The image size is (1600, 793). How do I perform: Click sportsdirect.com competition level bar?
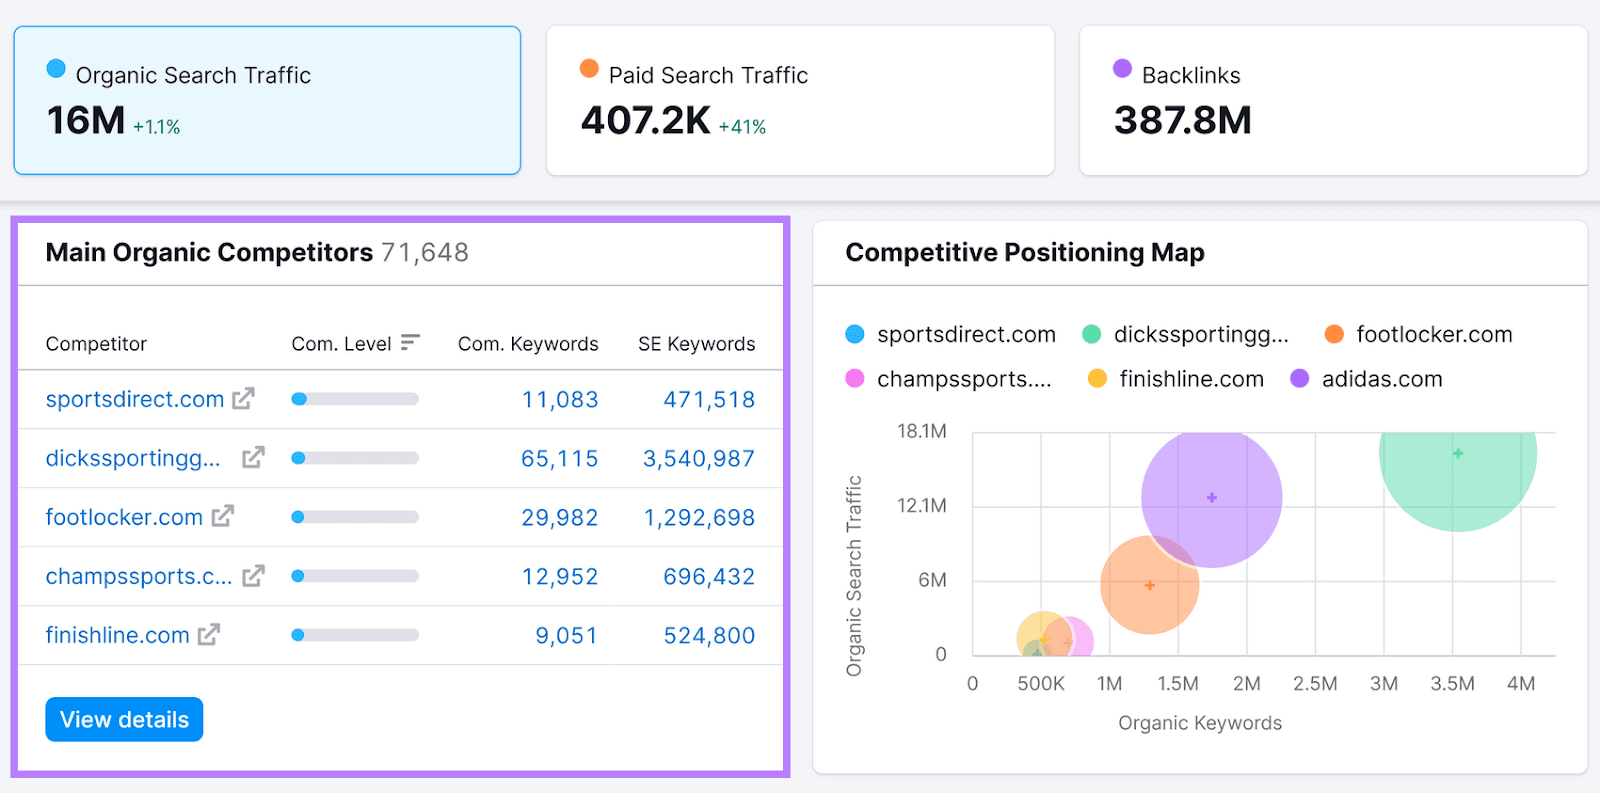[x=355, y=399]
